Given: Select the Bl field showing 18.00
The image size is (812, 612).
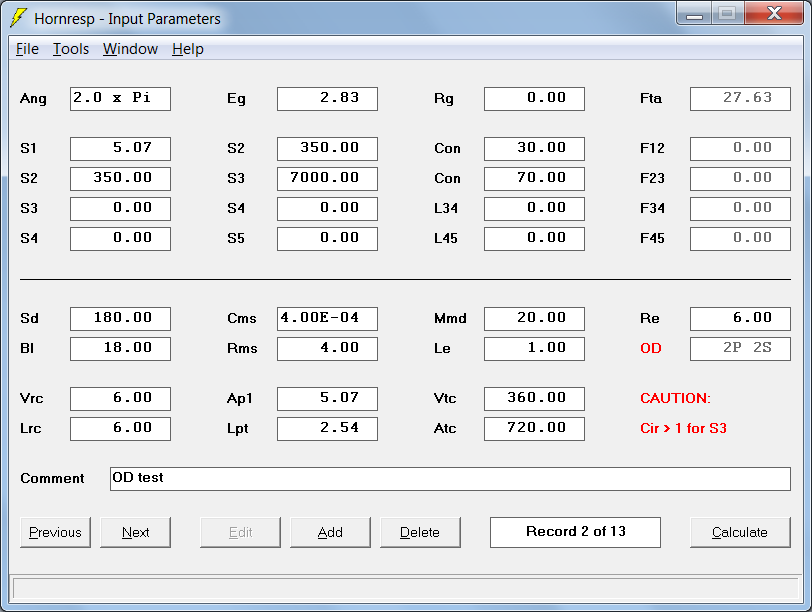Looking at the screenshot, I should [120, 349].
